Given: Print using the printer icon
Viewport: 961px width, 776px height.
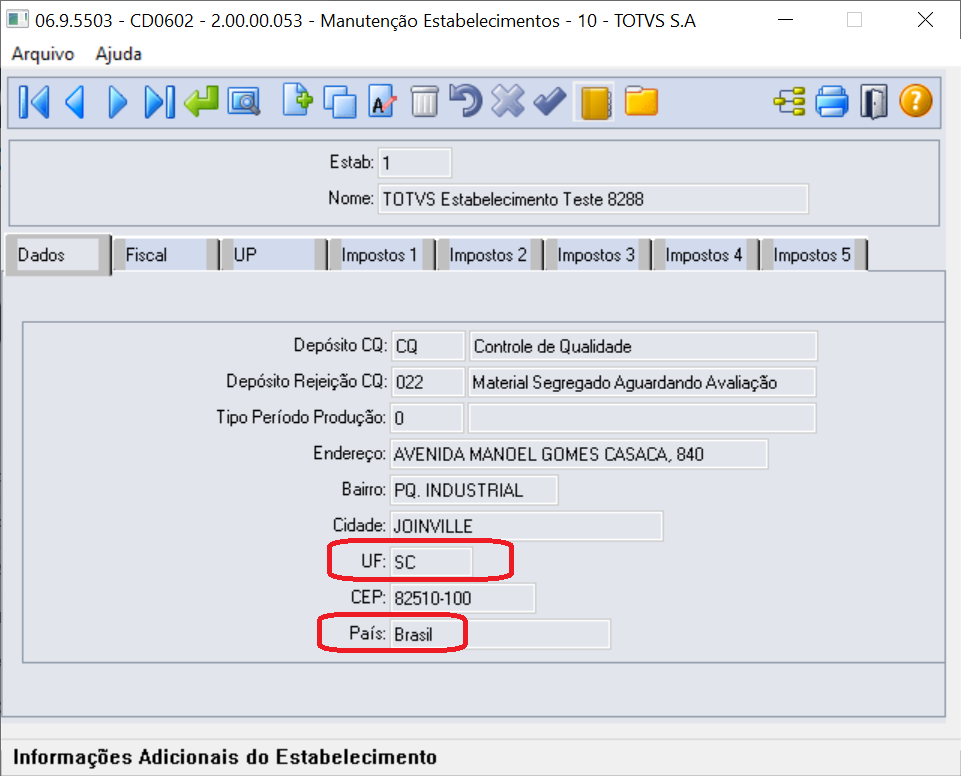Looking at the screenshot, I should 832,102.
